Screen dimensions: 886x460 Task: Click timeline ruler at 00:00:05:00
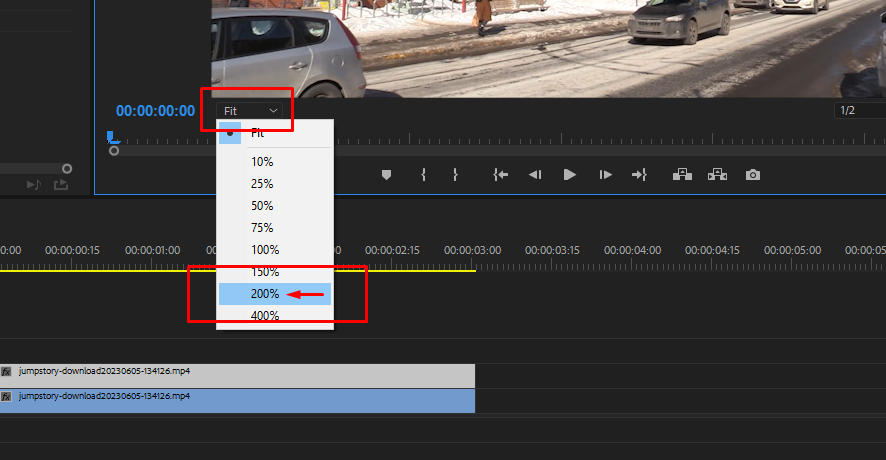tap(792, 250)
